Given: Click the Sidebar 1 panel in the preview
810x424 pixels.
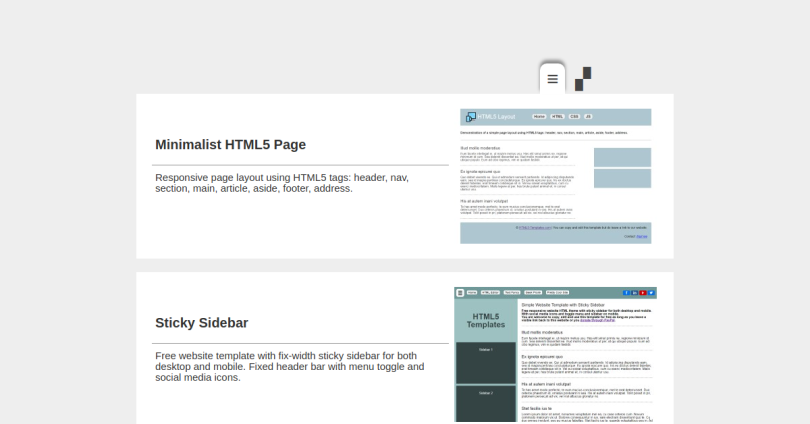Looking at the screenshot, I should 486,350.
